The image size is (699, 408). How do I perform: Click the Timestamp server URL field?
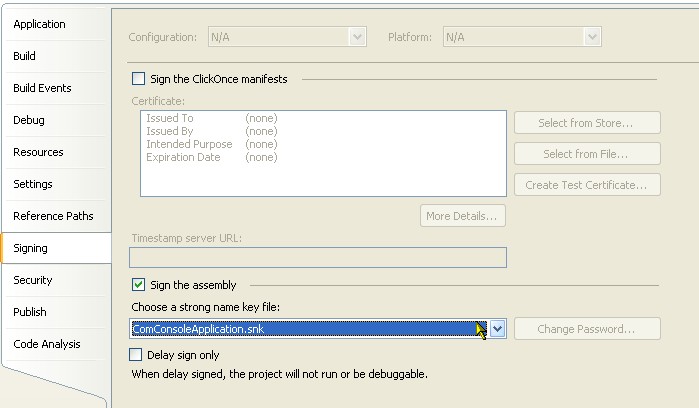(x=318, y=258)
